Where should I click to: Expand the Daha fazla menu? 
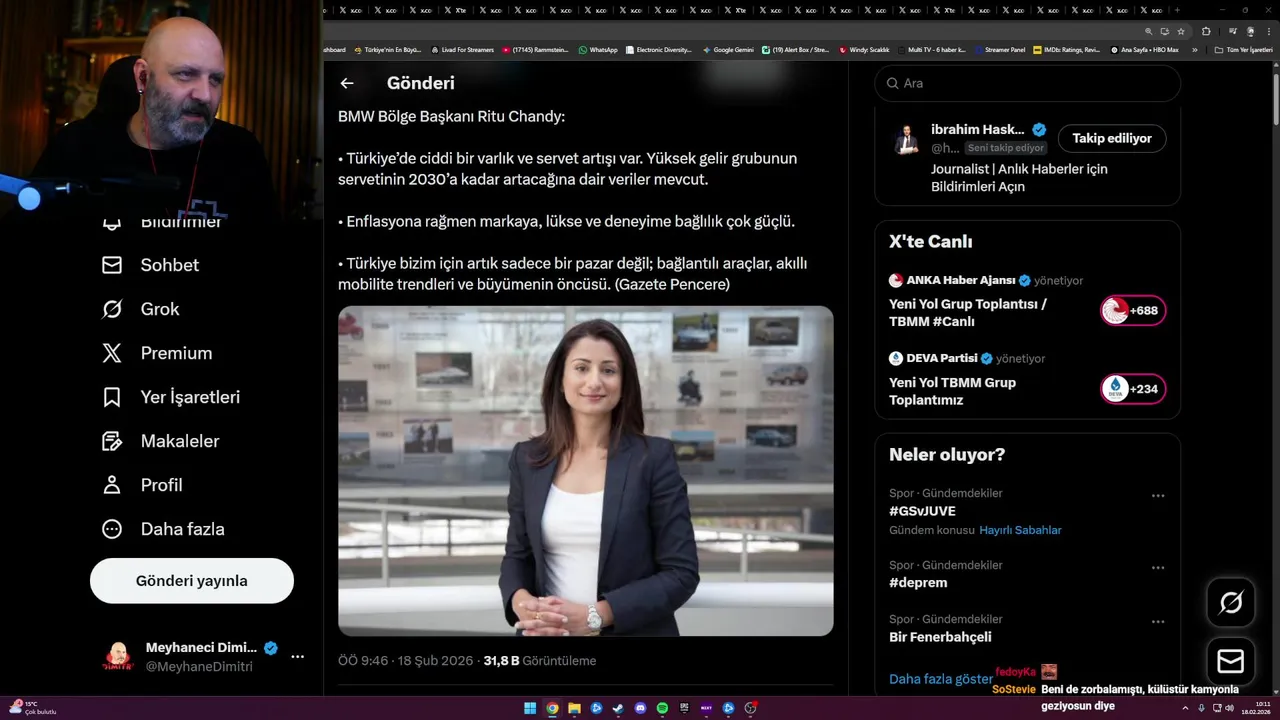(x=162, y=529)
